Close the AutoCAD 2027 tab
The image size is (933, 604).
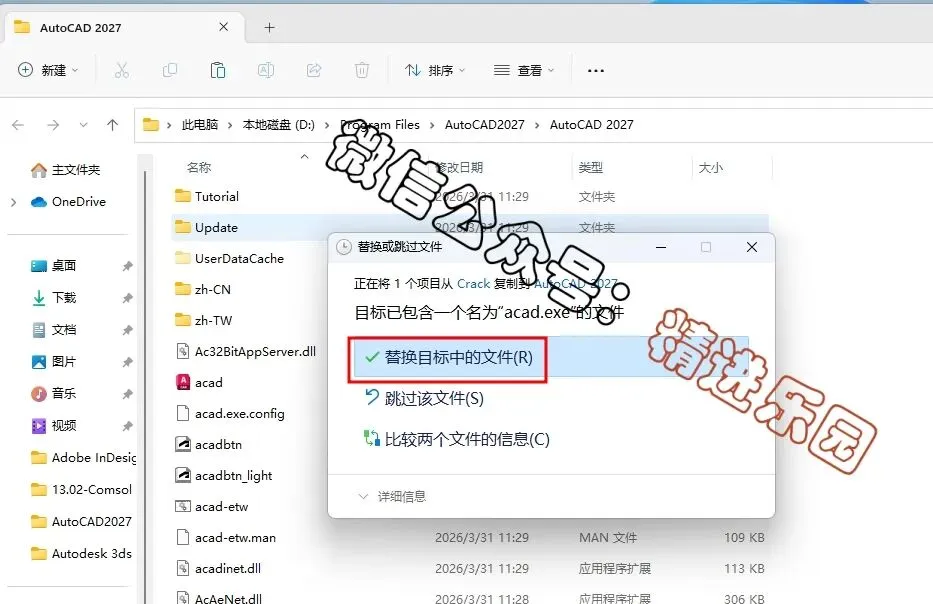point(224,27)
